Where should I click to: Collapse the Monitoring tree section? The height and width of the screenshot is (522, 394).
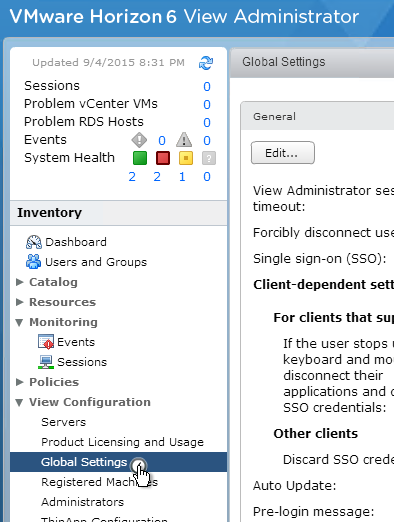(19, 322)
